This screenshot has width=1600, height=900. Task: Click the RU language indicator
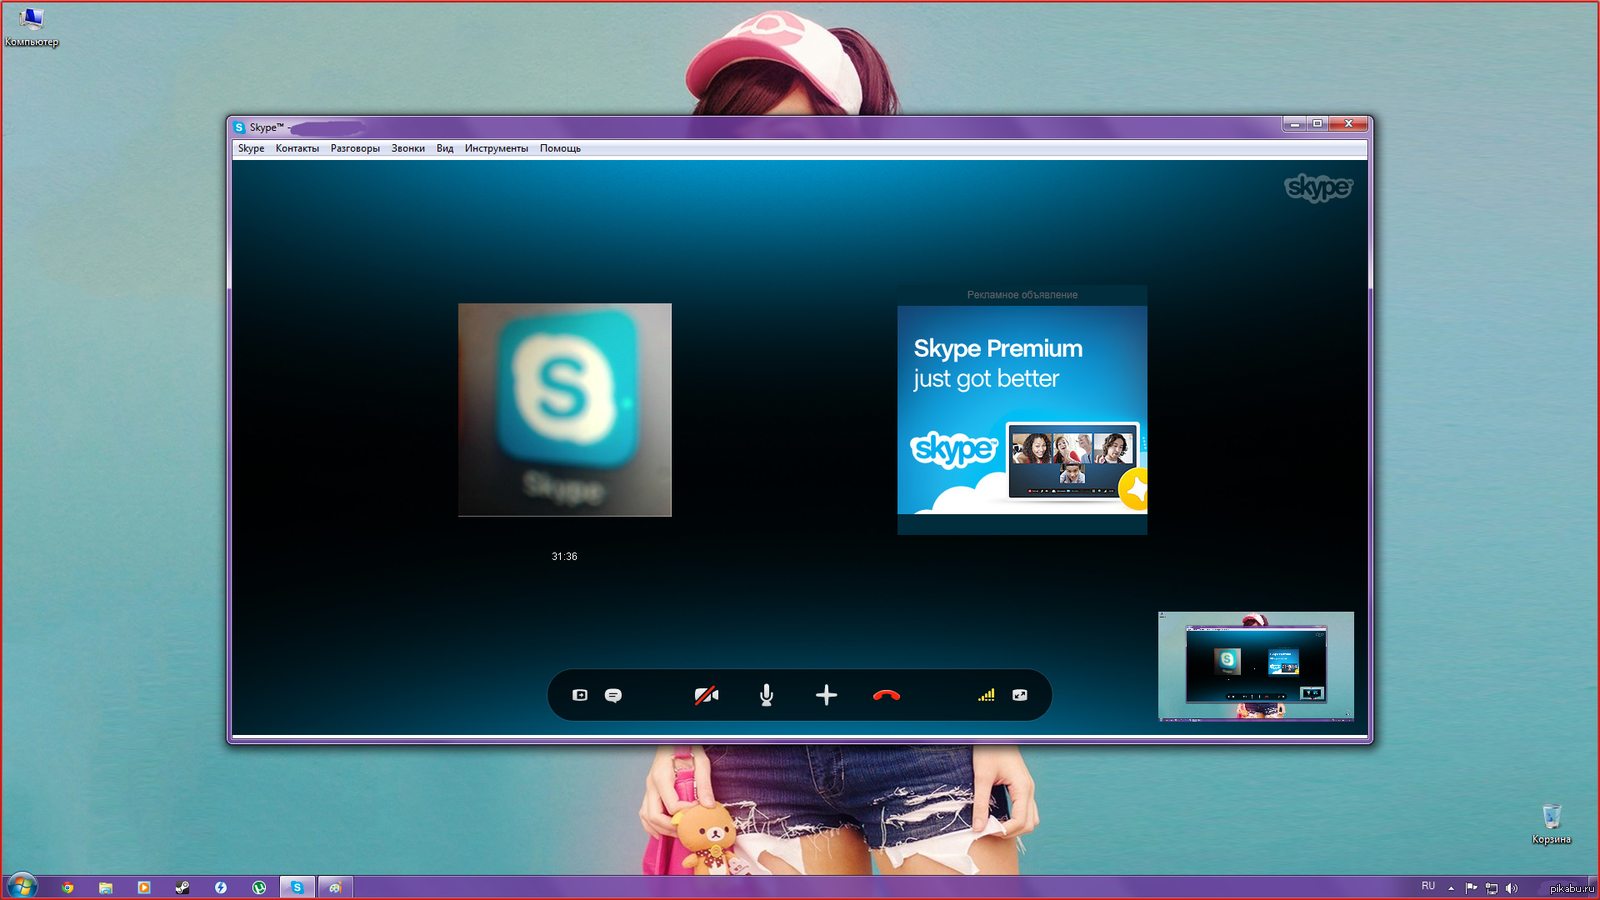(x=1428, y=886)
